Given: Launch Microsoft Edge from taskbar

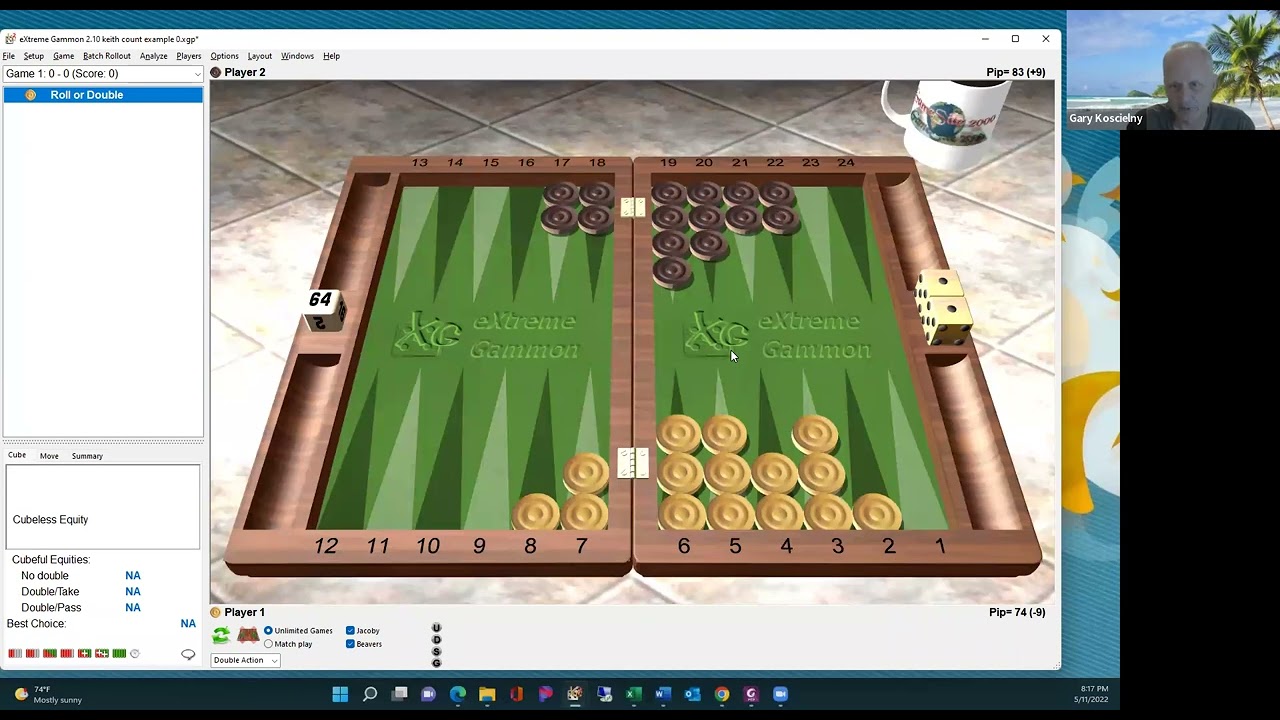Looking at the screenshot, I should [458, 694].
